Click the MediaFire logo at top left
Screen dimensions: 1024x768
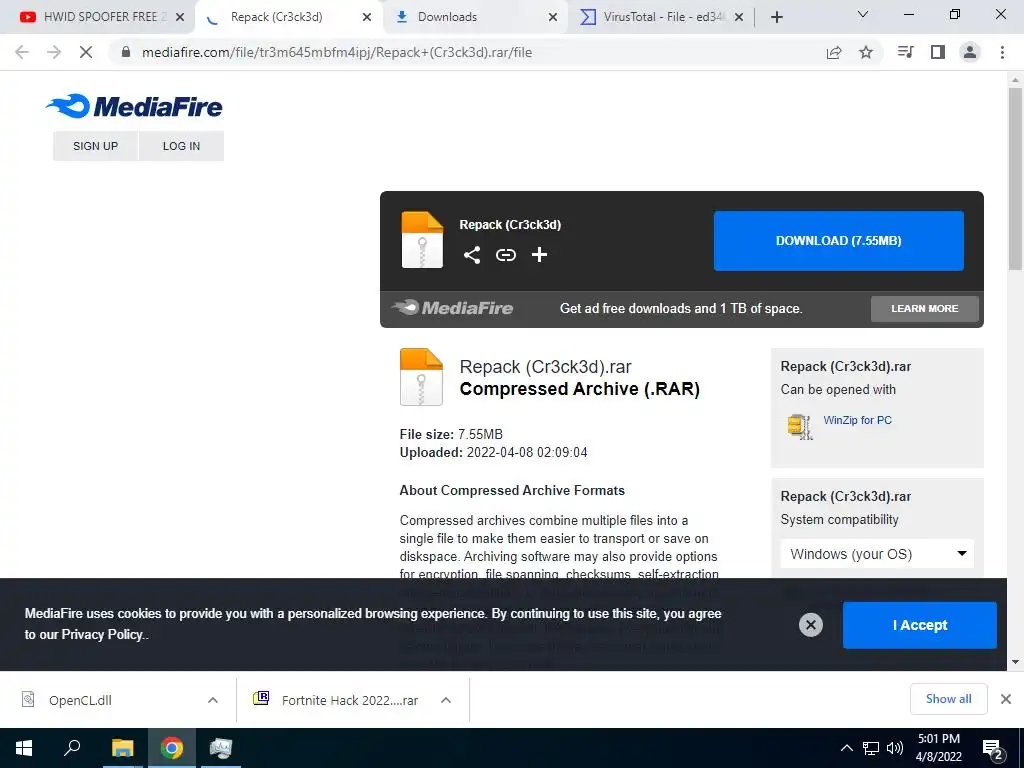pos(134,106)
